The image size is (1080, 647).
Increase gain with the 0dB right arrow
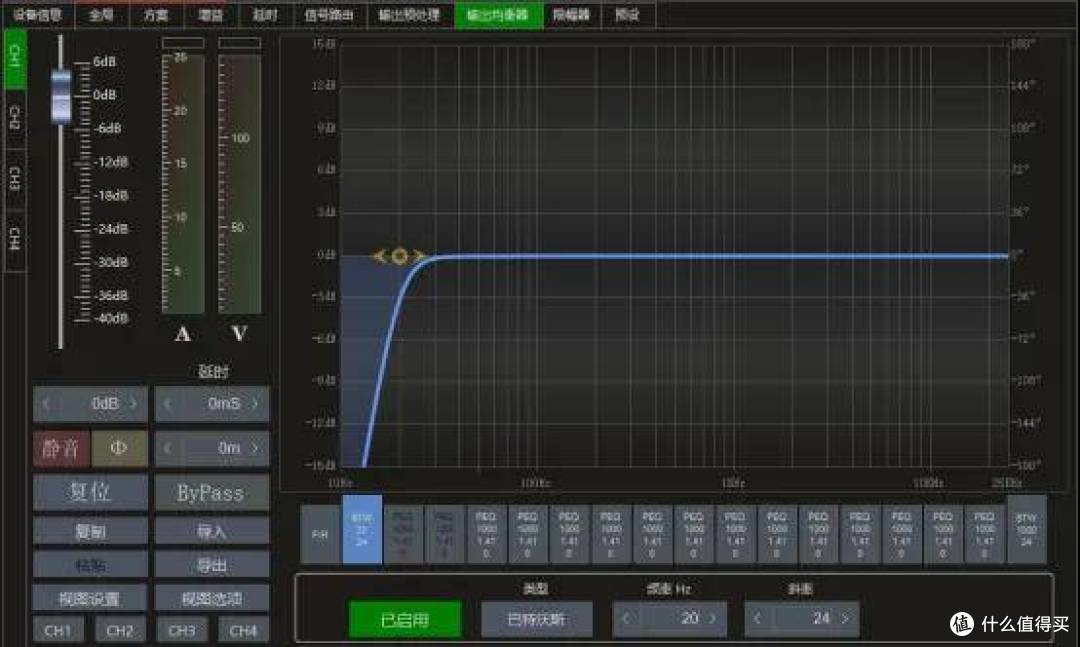click(134, 404)
